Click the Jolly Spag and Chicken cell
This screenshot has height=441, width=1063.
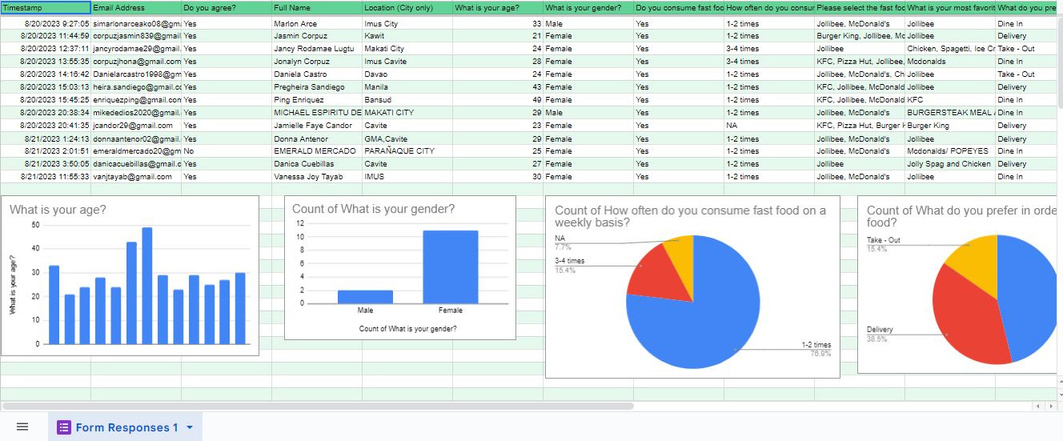click(x=950, y=163)
